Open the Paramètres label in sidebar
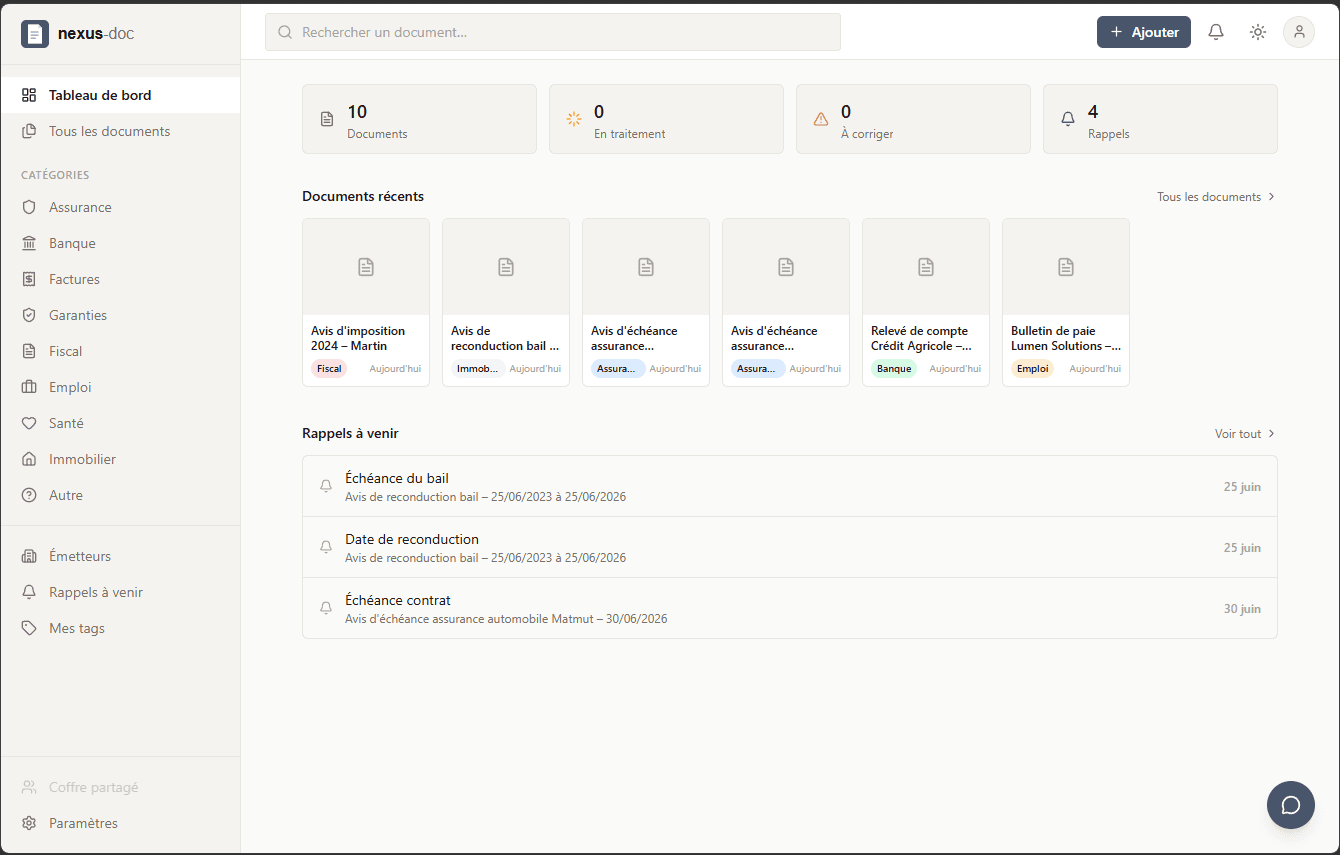The width and height of the screenshot is (1340, 855). pos(83,823)
